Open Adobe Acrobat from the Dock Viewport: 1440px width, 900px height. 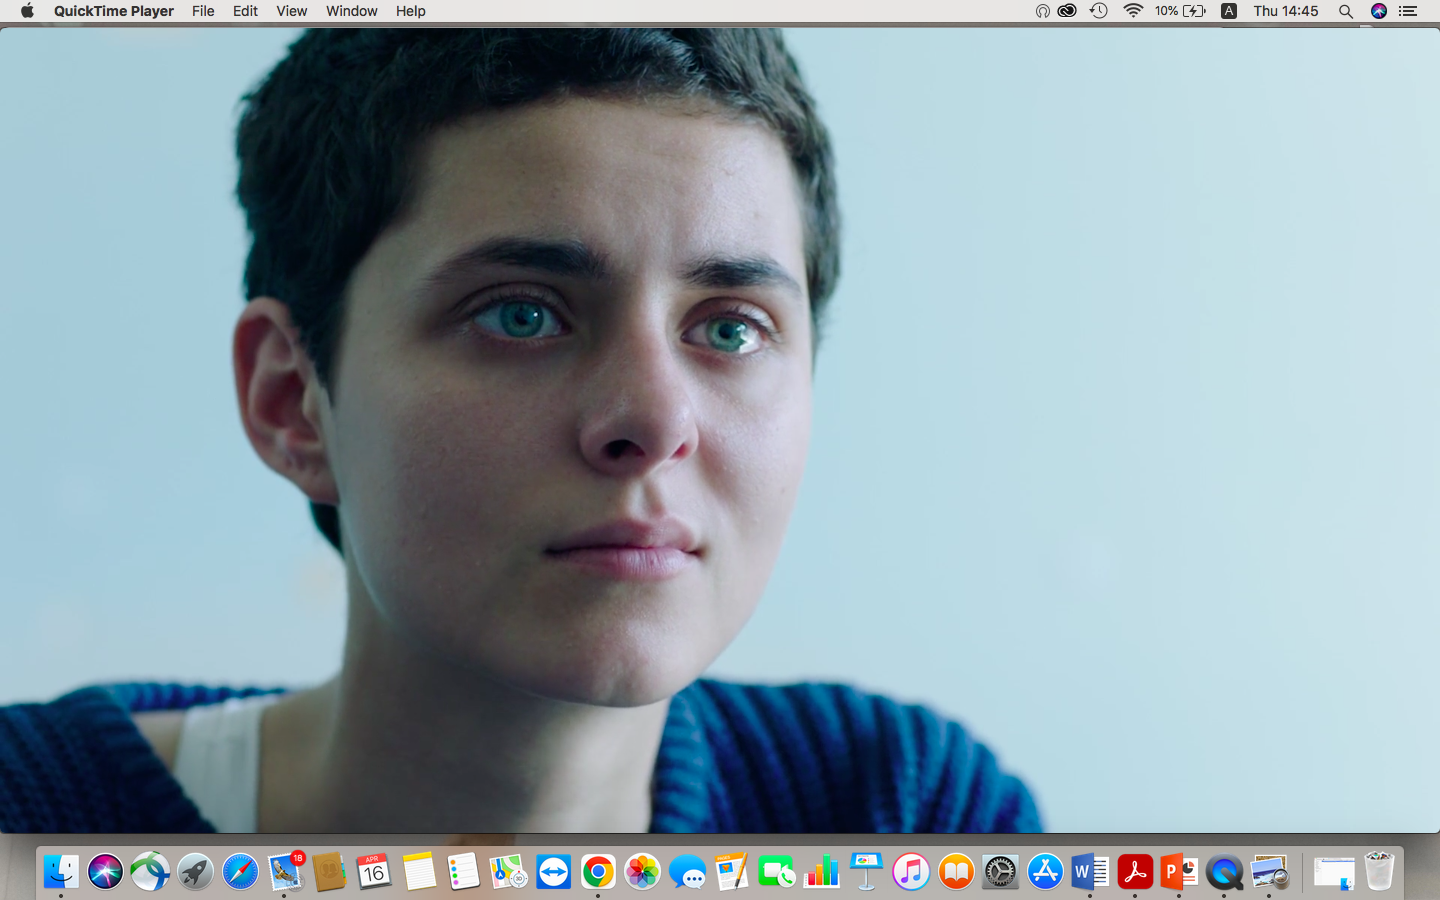pyautogui.click(x=1135, y=872)
